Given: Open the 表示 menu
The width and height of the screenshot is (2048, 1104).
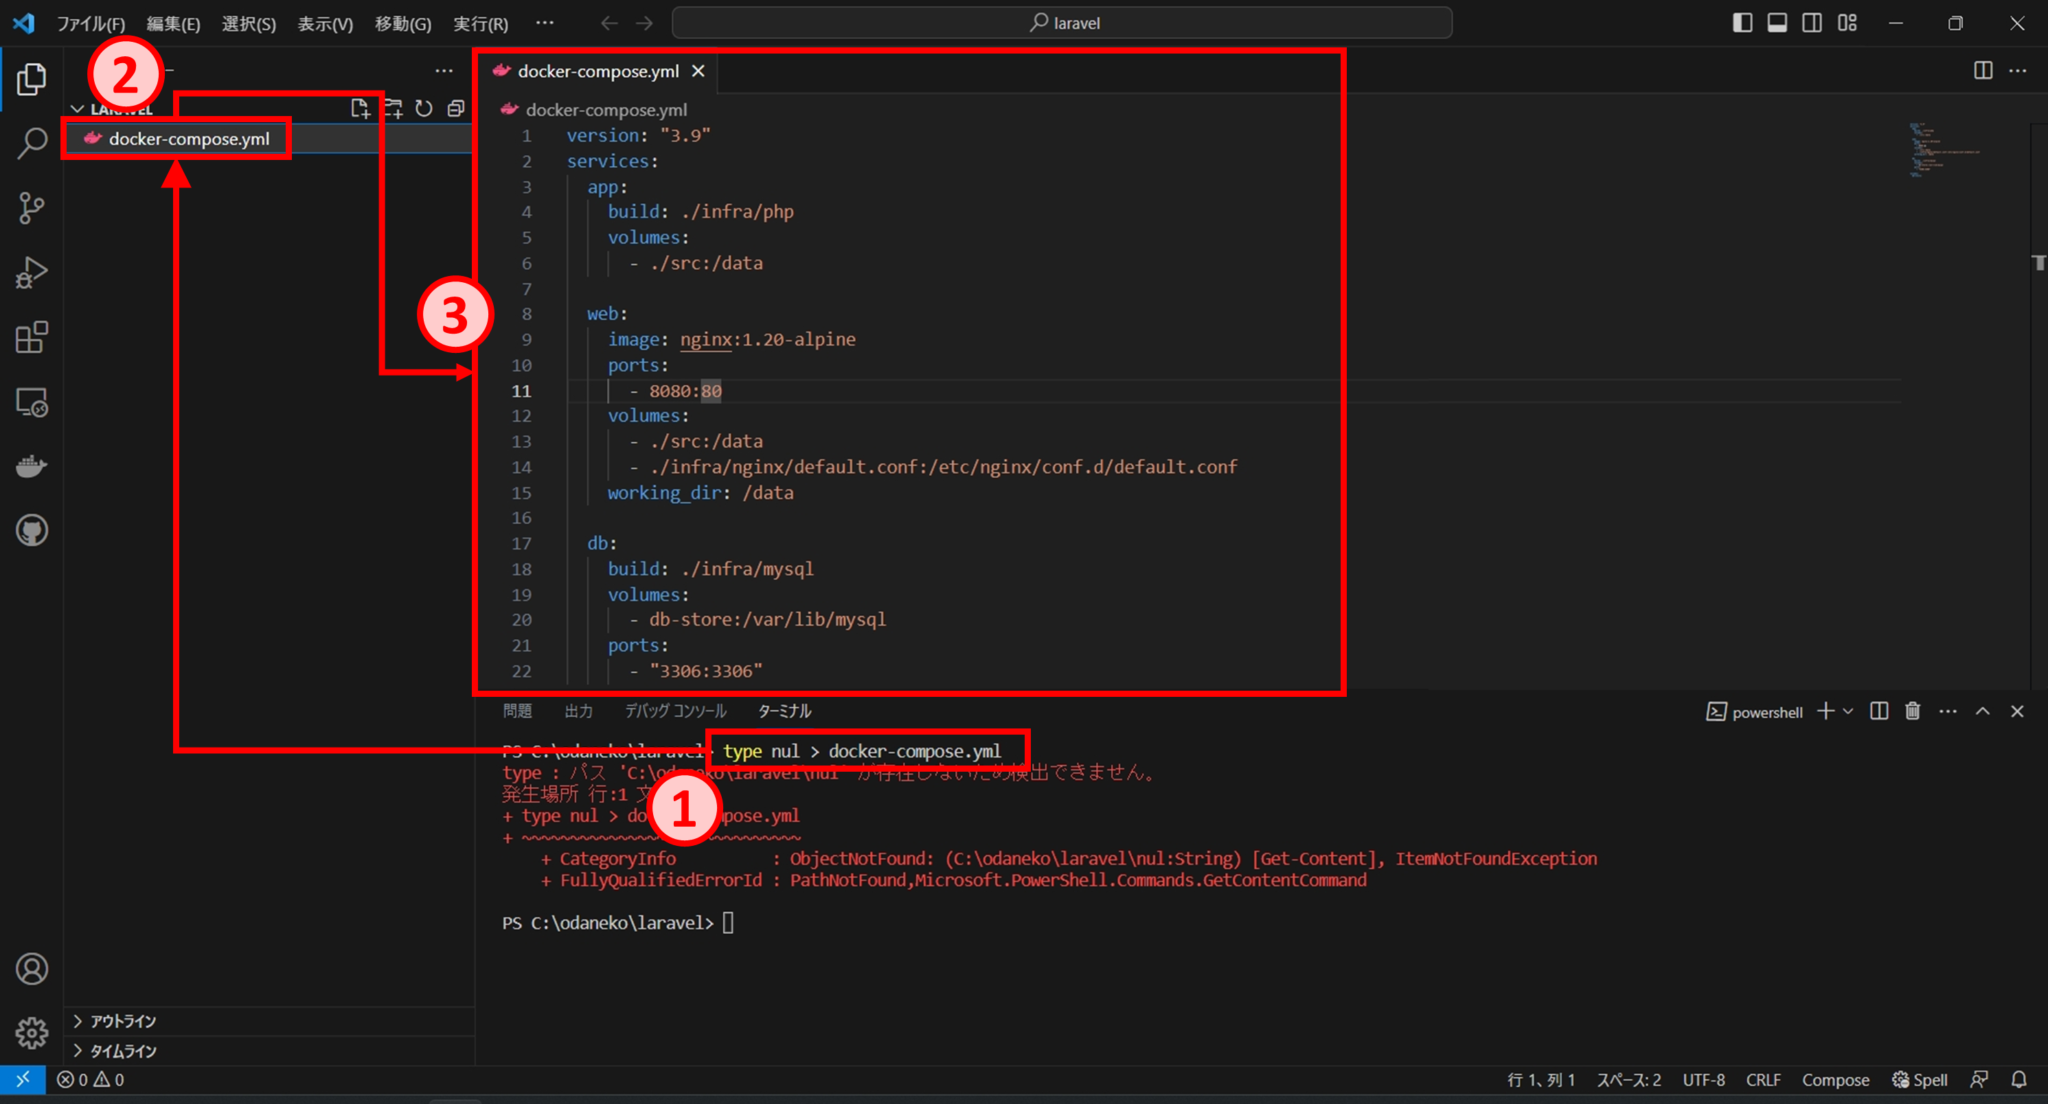Looking at the screenshot, I should [324, 23].
